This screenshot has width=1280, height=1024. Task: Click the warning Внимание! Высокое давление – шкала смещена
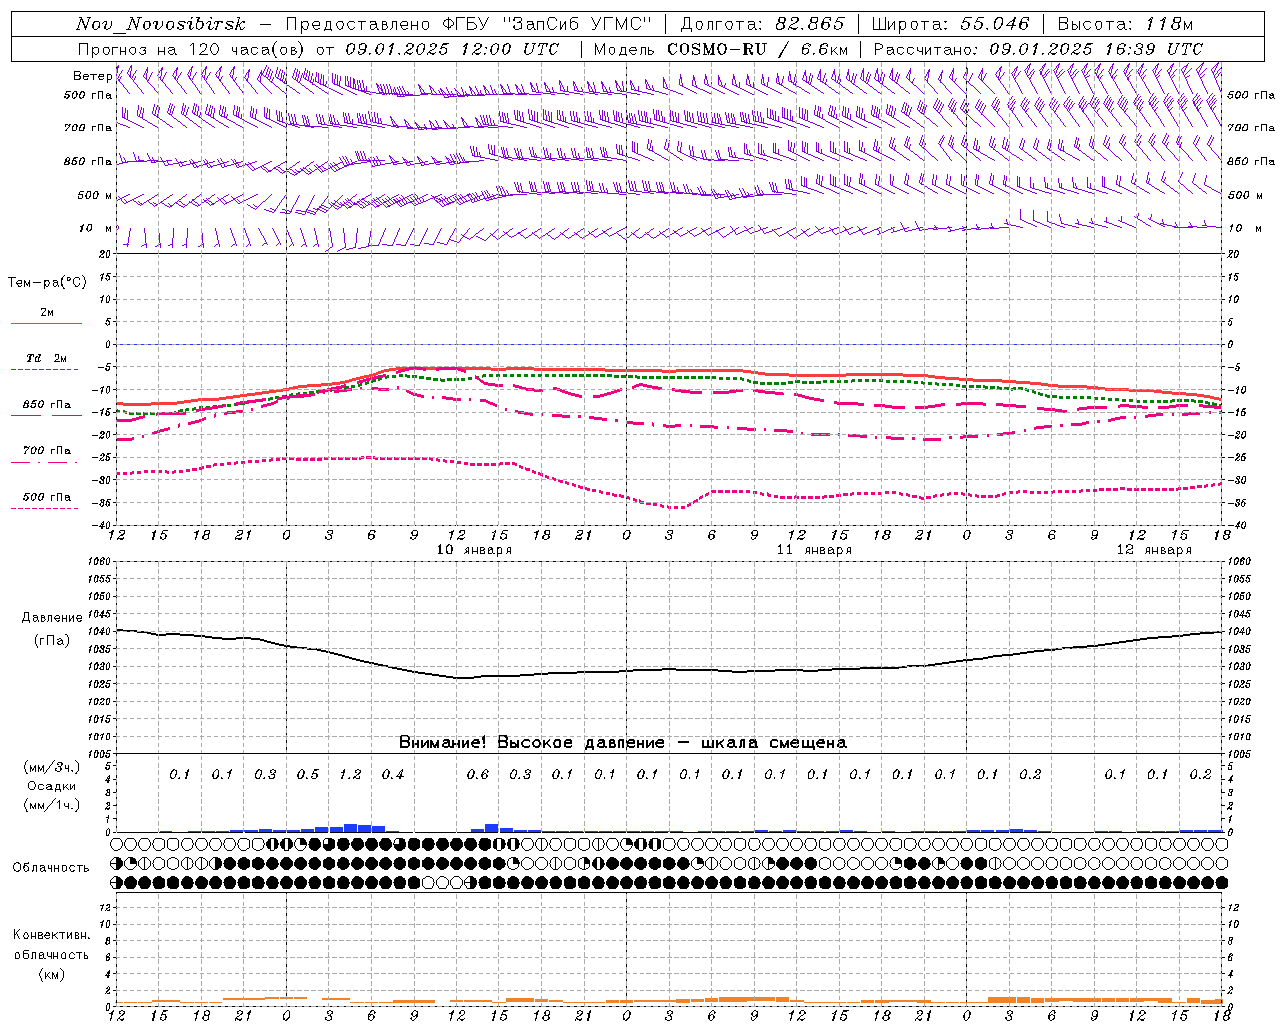[622, 743]
